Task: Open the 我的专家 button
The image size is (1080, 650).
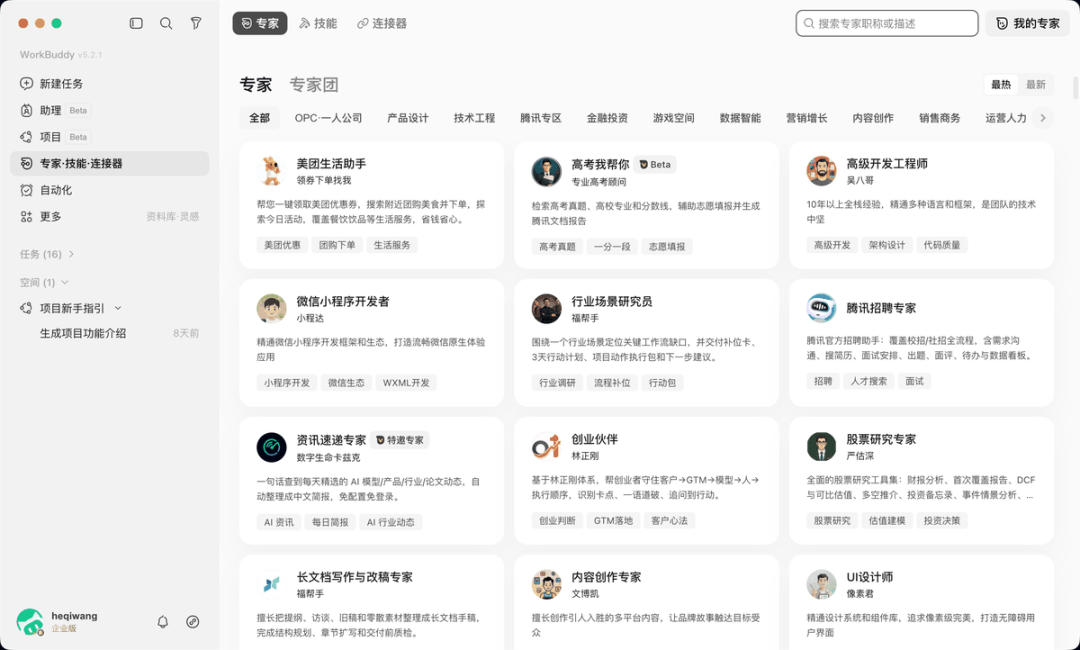Action: (1027, 23)
